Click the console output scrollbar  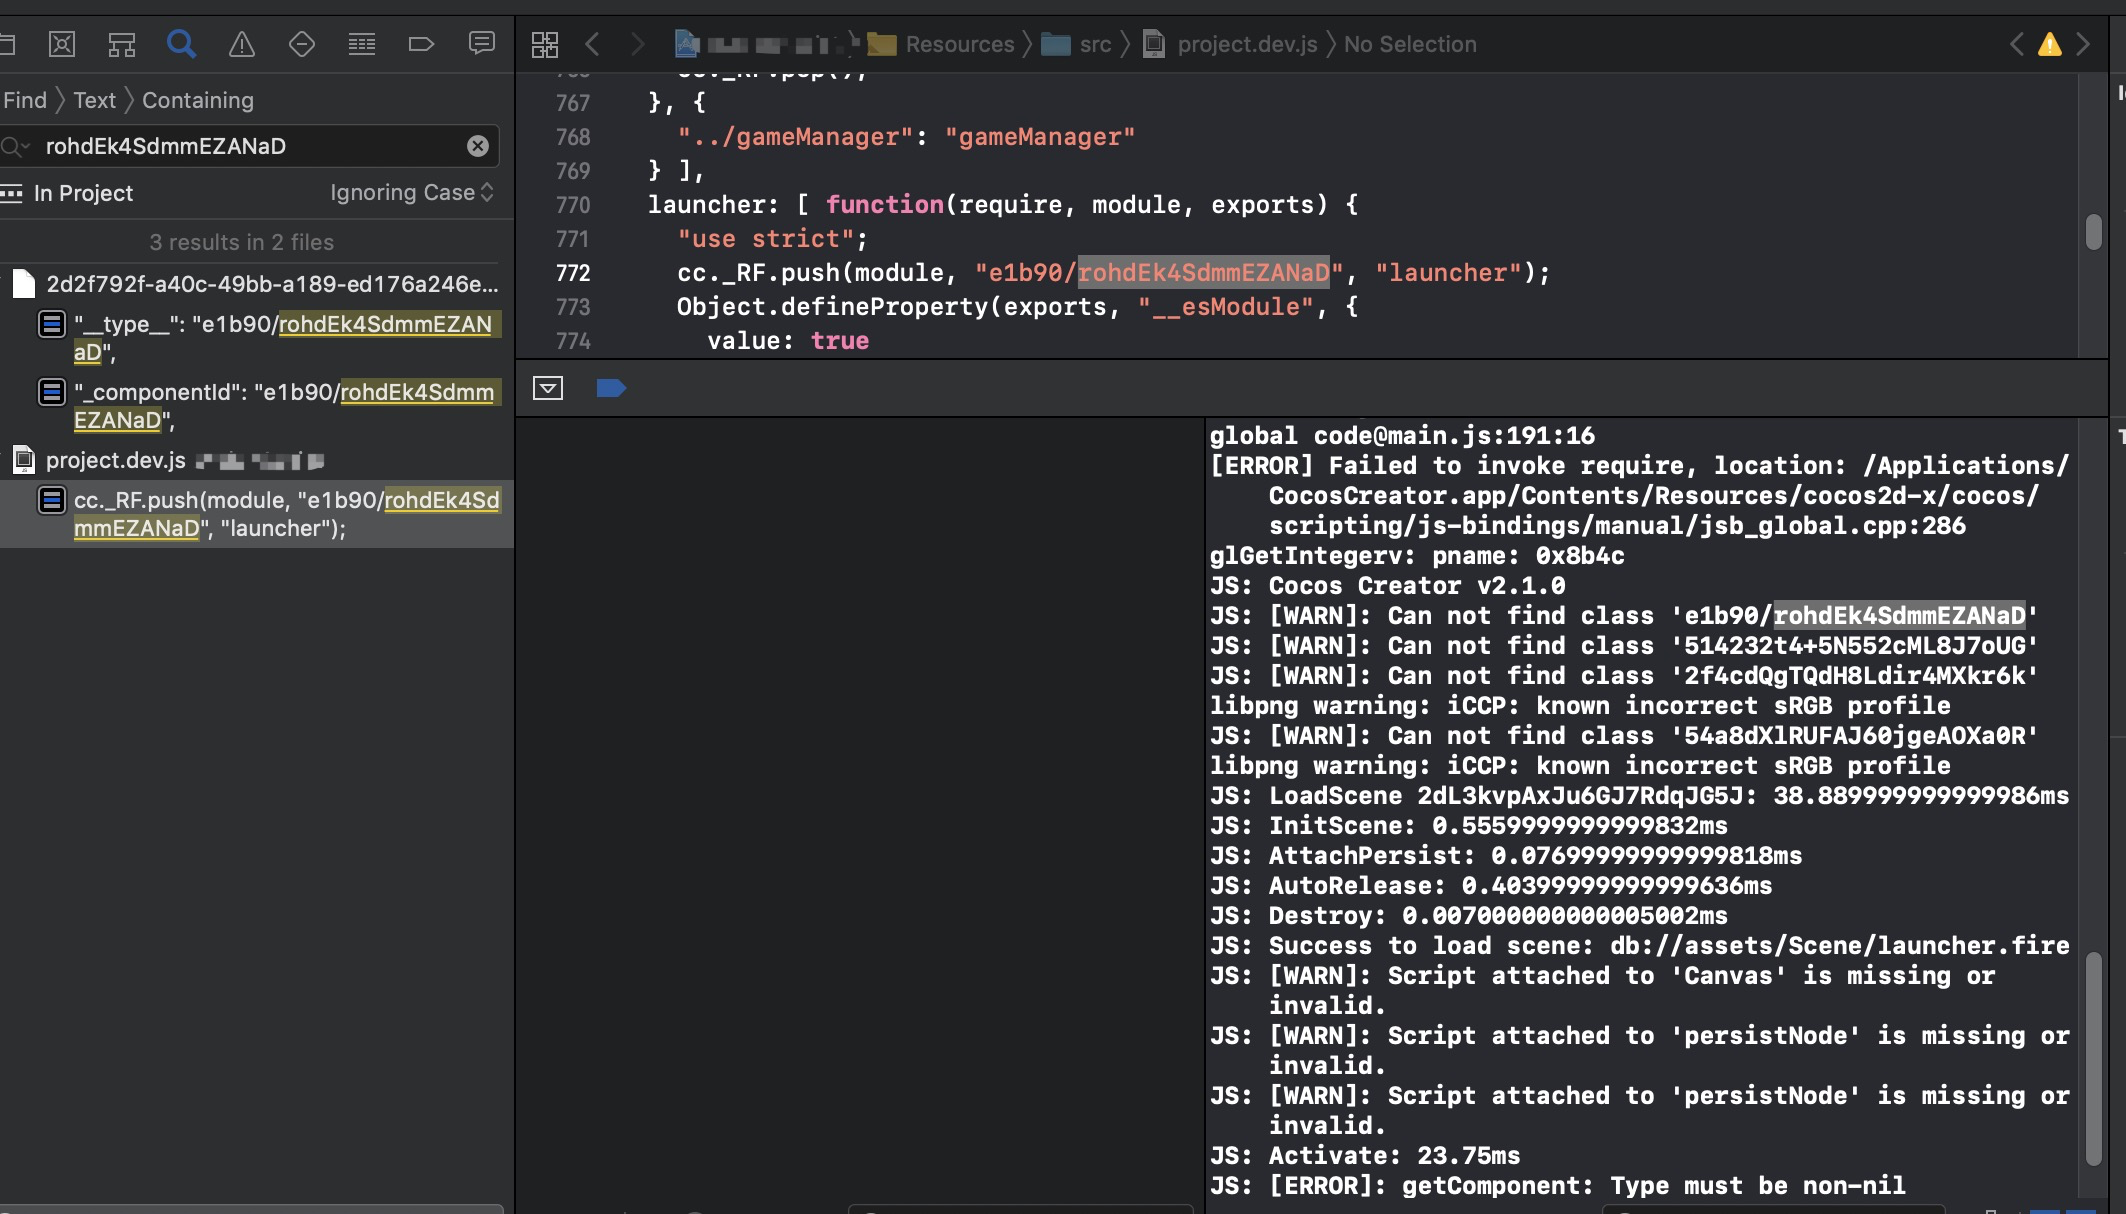2093,1057
